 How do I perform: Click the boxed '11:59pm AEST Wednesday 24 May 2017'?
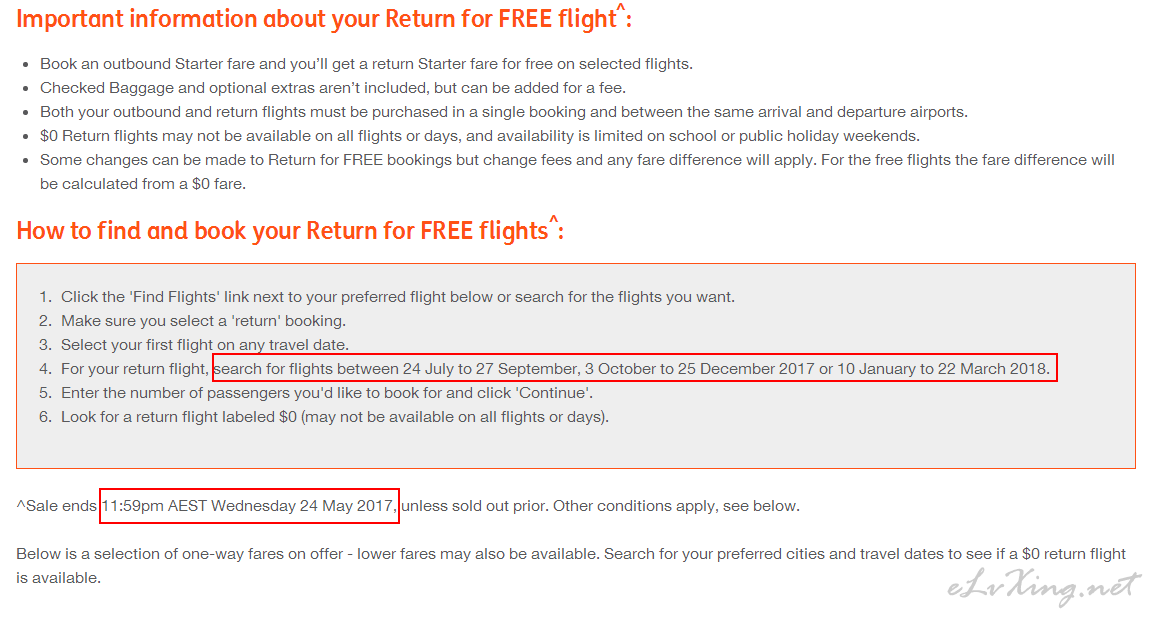point(249,505)
